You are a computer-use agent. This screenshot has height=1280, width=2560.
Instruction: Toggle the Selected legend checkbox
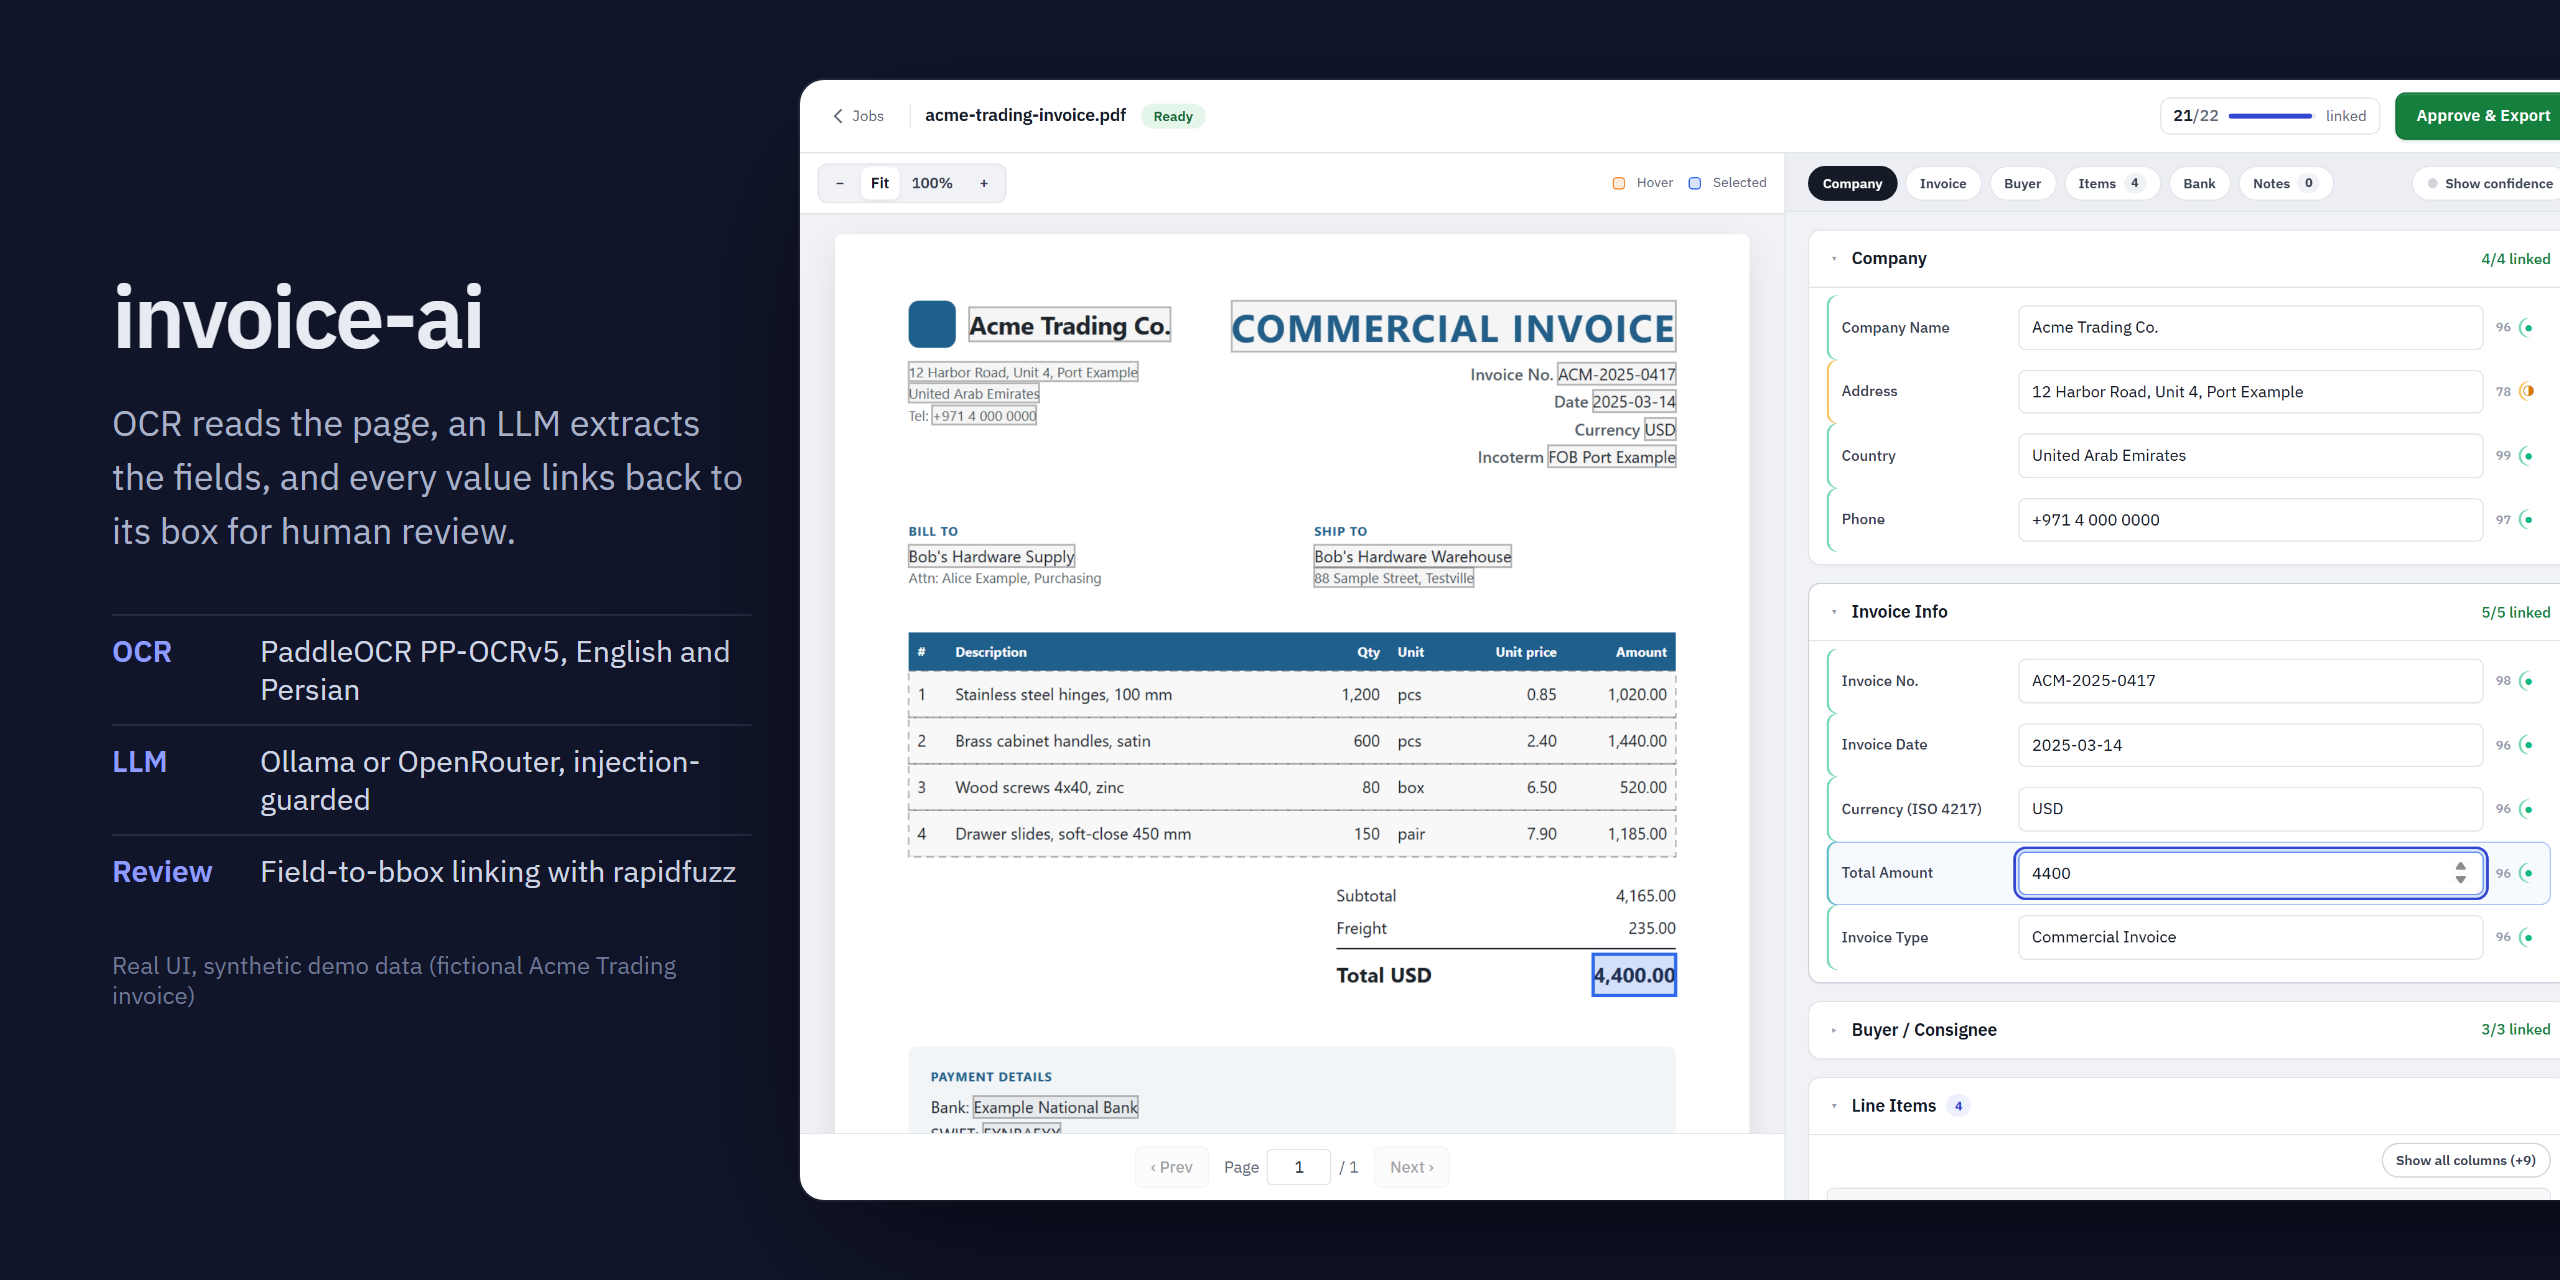pyautogui.click(x=1695, y=183)
